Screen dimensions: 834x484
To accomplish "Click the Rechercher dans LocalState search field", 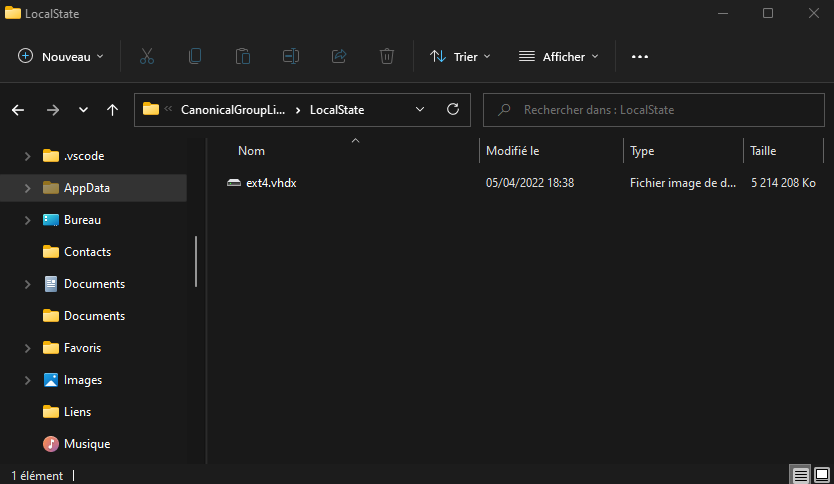I will coord(654,110).
